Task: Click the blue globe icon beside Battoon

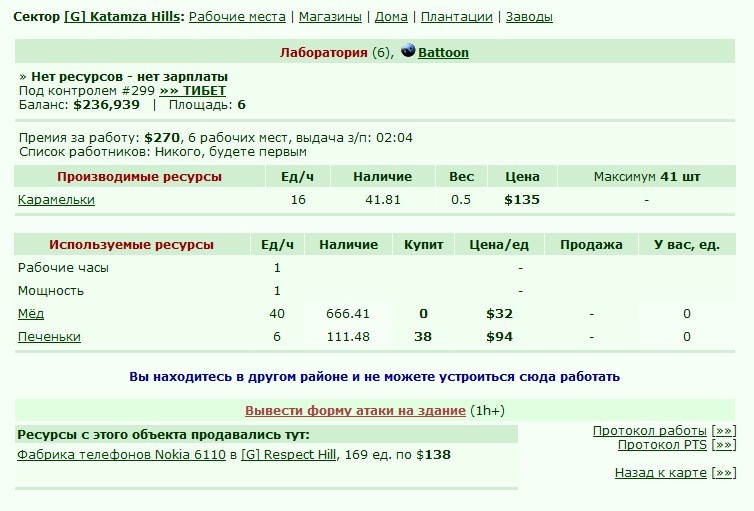Action: [x=408, y=50]
